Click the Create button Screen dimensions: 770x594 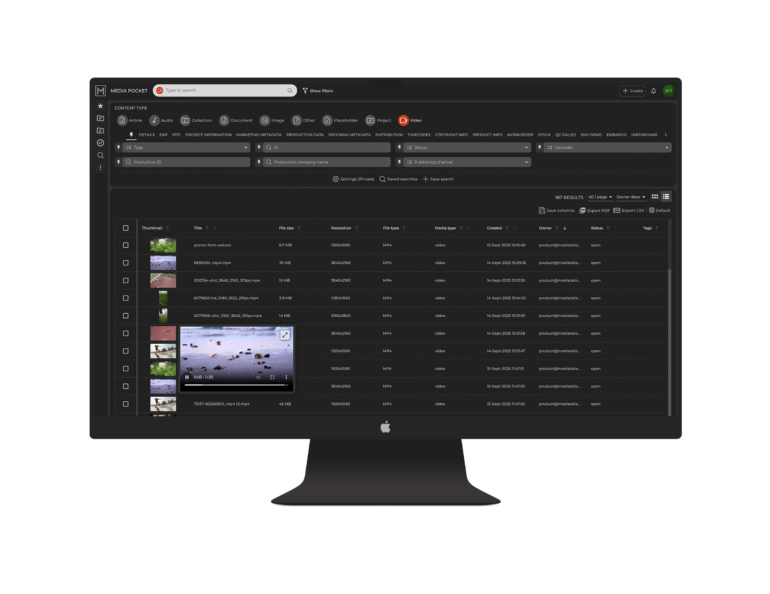pyautogui.click(x=632, y=91)
